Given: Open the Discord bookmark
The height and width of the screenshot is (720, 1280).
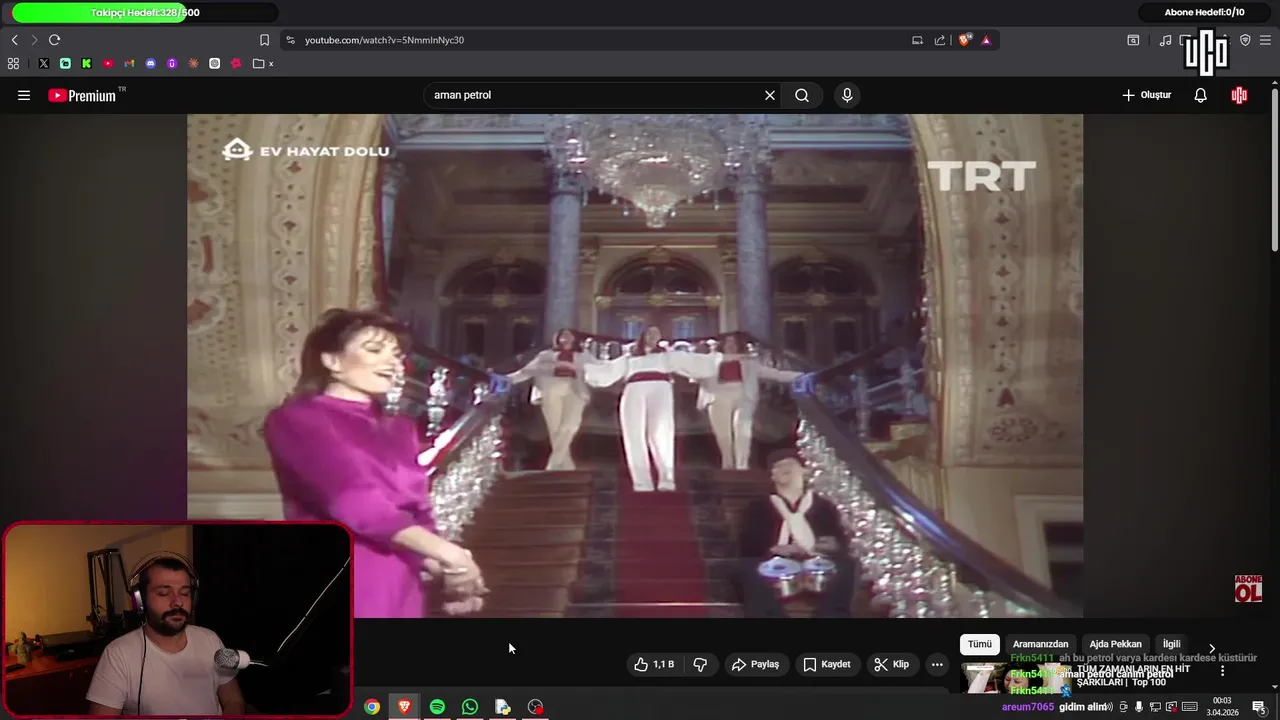Looking at the screenshot, I should tap(151, 63).
